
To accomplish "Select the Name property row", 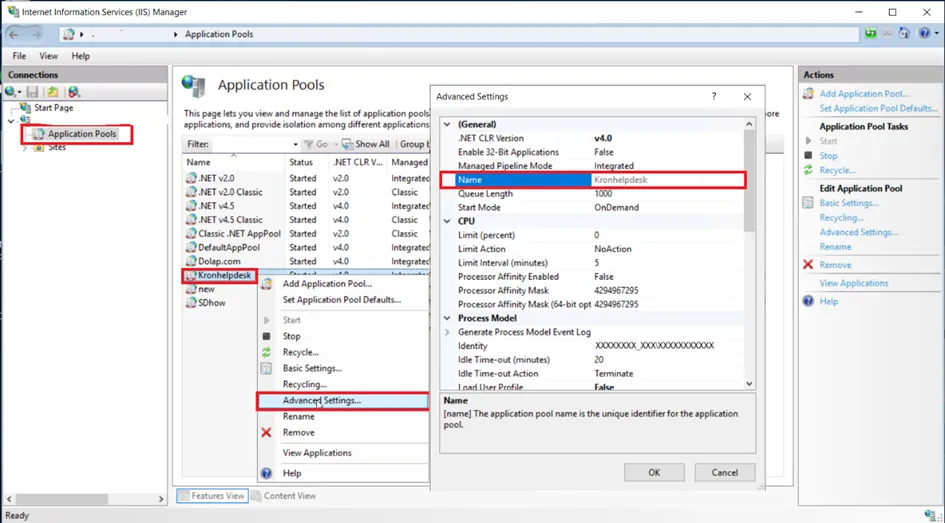I will pos(593,180).
